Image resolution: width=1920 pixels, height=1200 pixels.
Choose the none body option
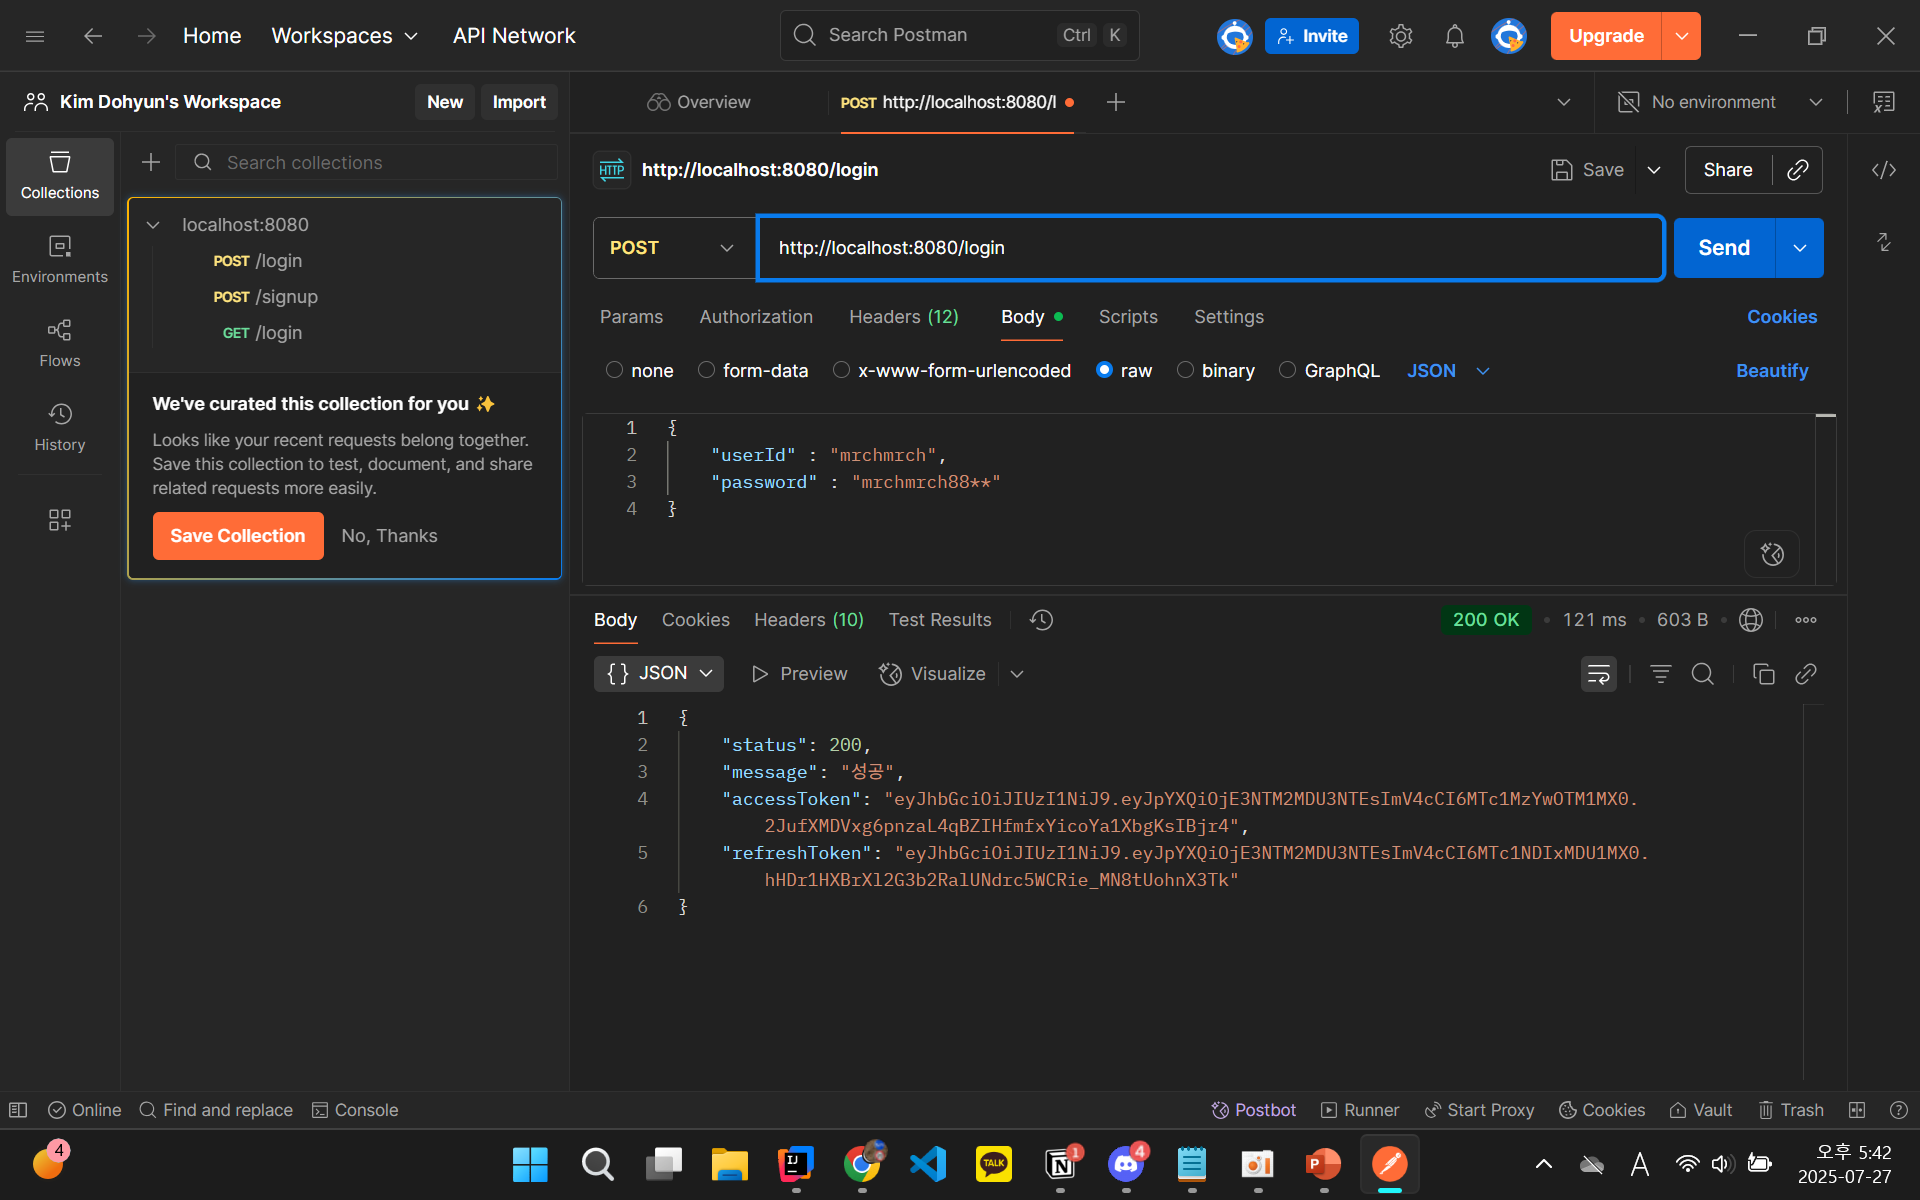[614, 370]
